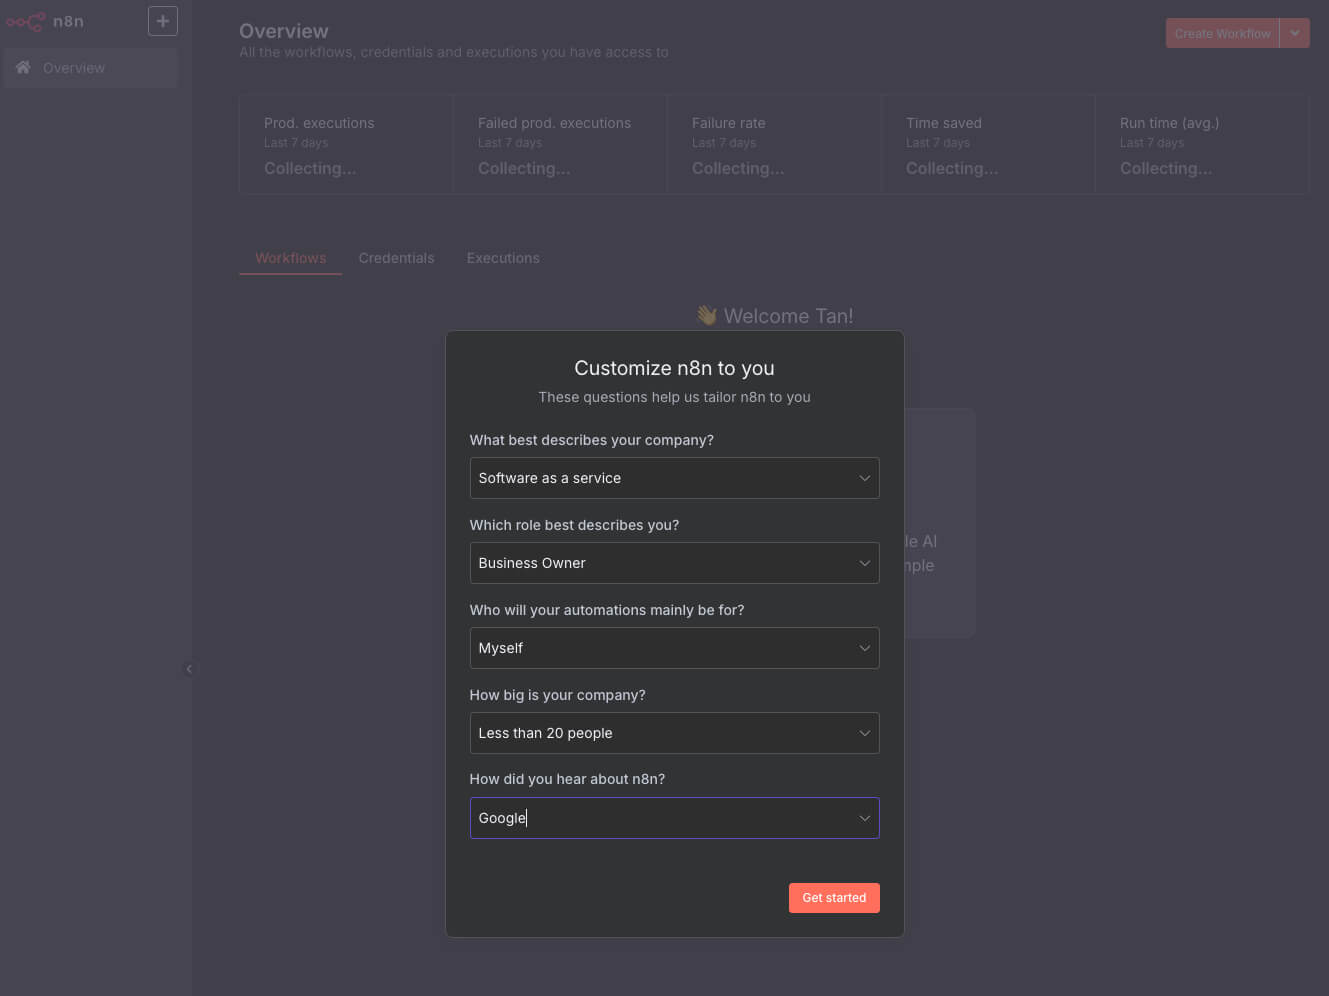This screenshot has width=1329, height=996.
Task: Click 'How did you hear about n8n?' label
Action: tap(567, 779)
